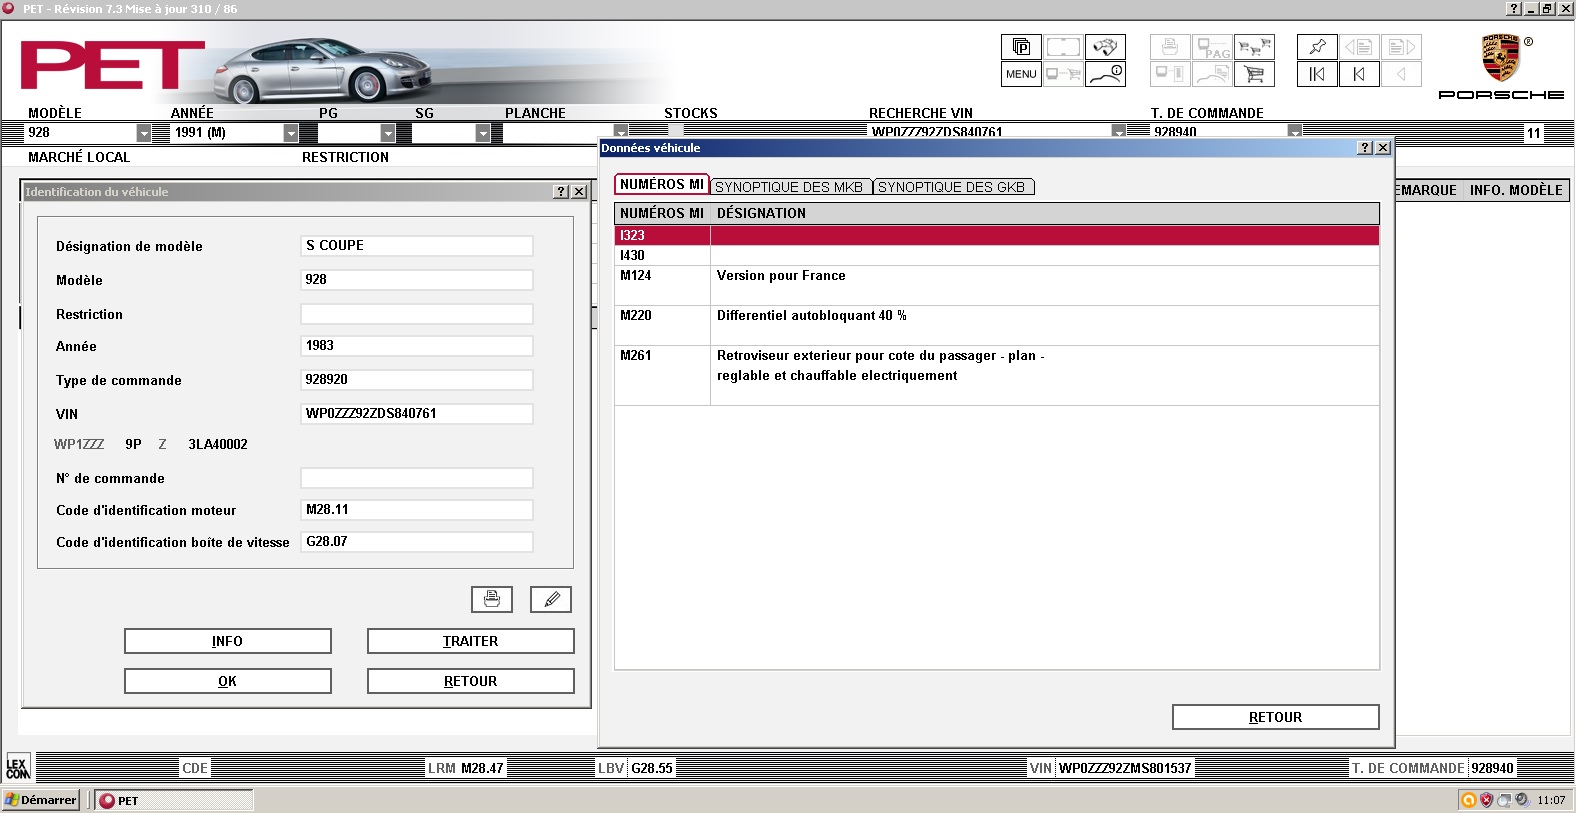The height and width of the screenshot is (813, 1576).
Task: Click the MENU toolbar button
Action: click(1021, 74)
